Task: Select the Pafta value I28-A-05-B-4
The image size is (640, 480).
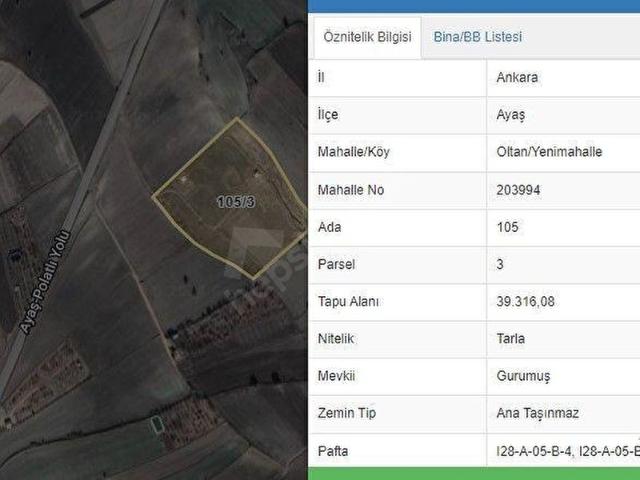Action: click(535, 451)
